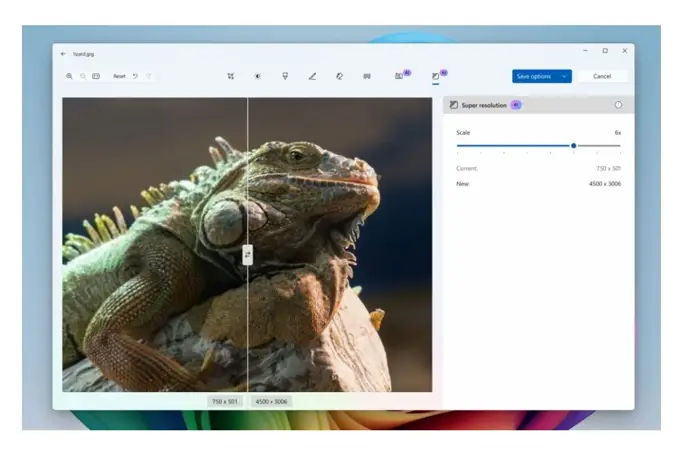This screenshot has width=690, height=460.
Task: Click the Cancel button
Action: pyautogui.click(x=602, y=76)
